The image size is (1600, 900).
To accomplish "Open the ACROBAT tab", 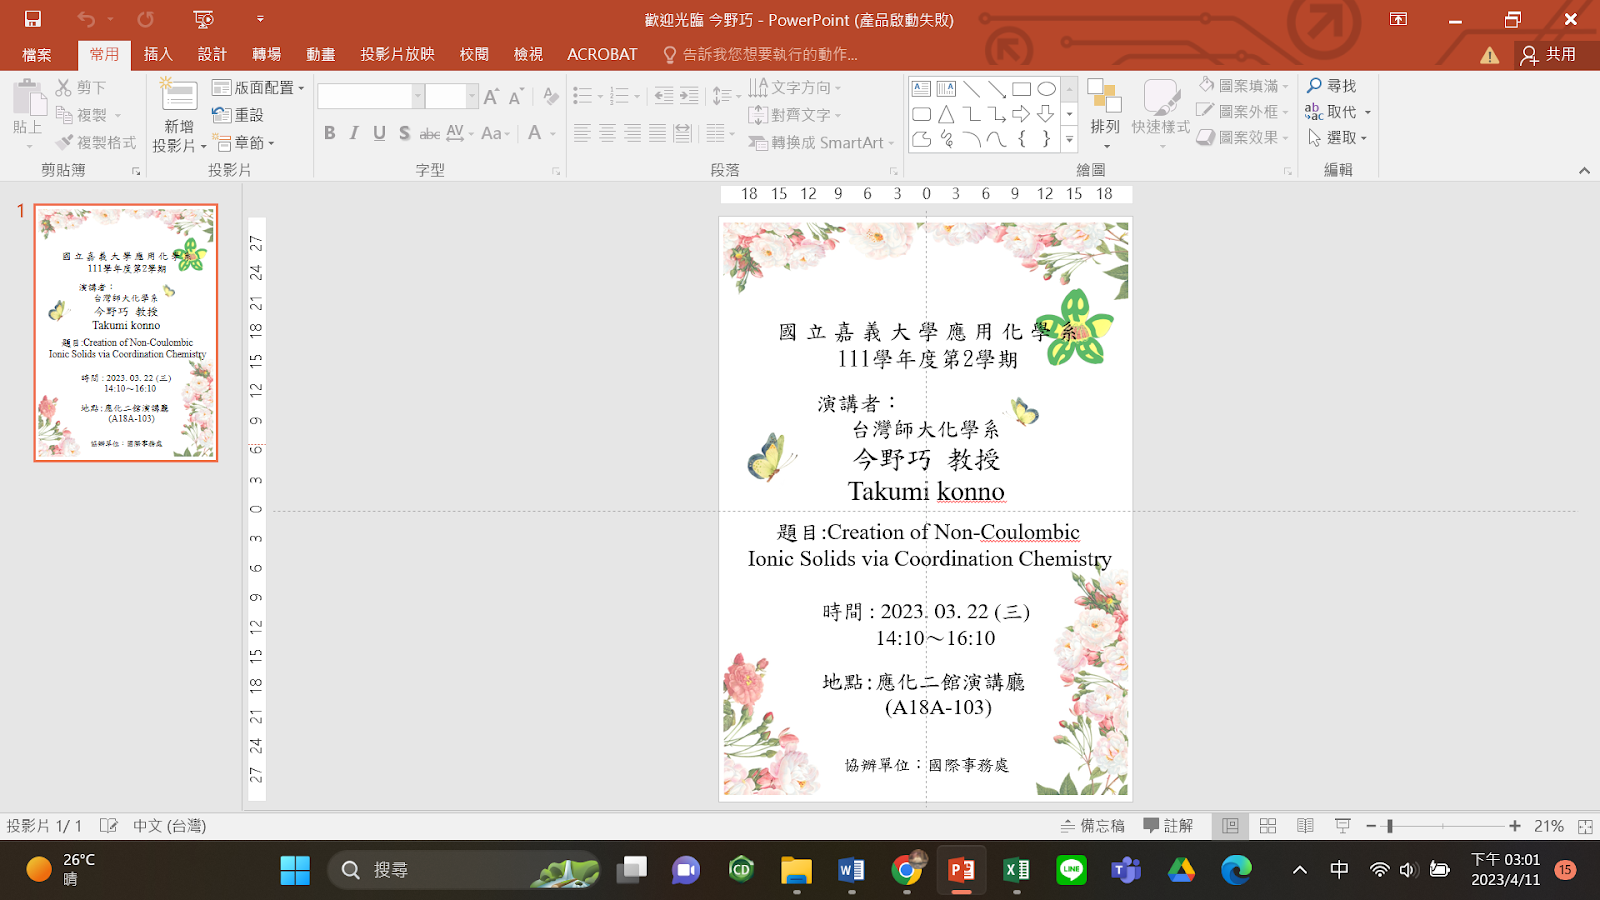I will (602, 55).
